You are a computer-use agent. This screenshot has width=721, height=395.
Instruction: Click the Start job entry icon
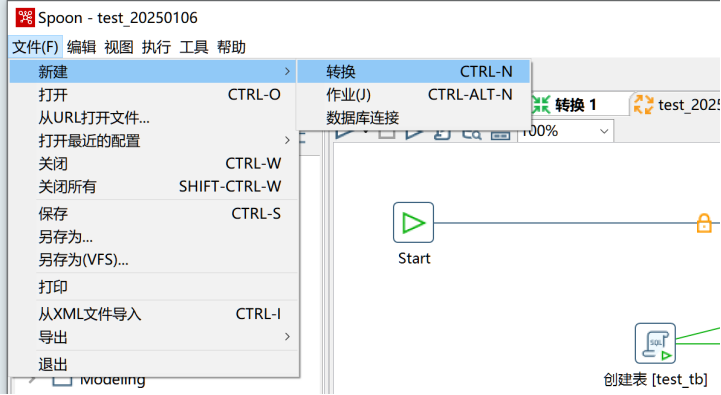pyautogui.click(x=413, y=223)
